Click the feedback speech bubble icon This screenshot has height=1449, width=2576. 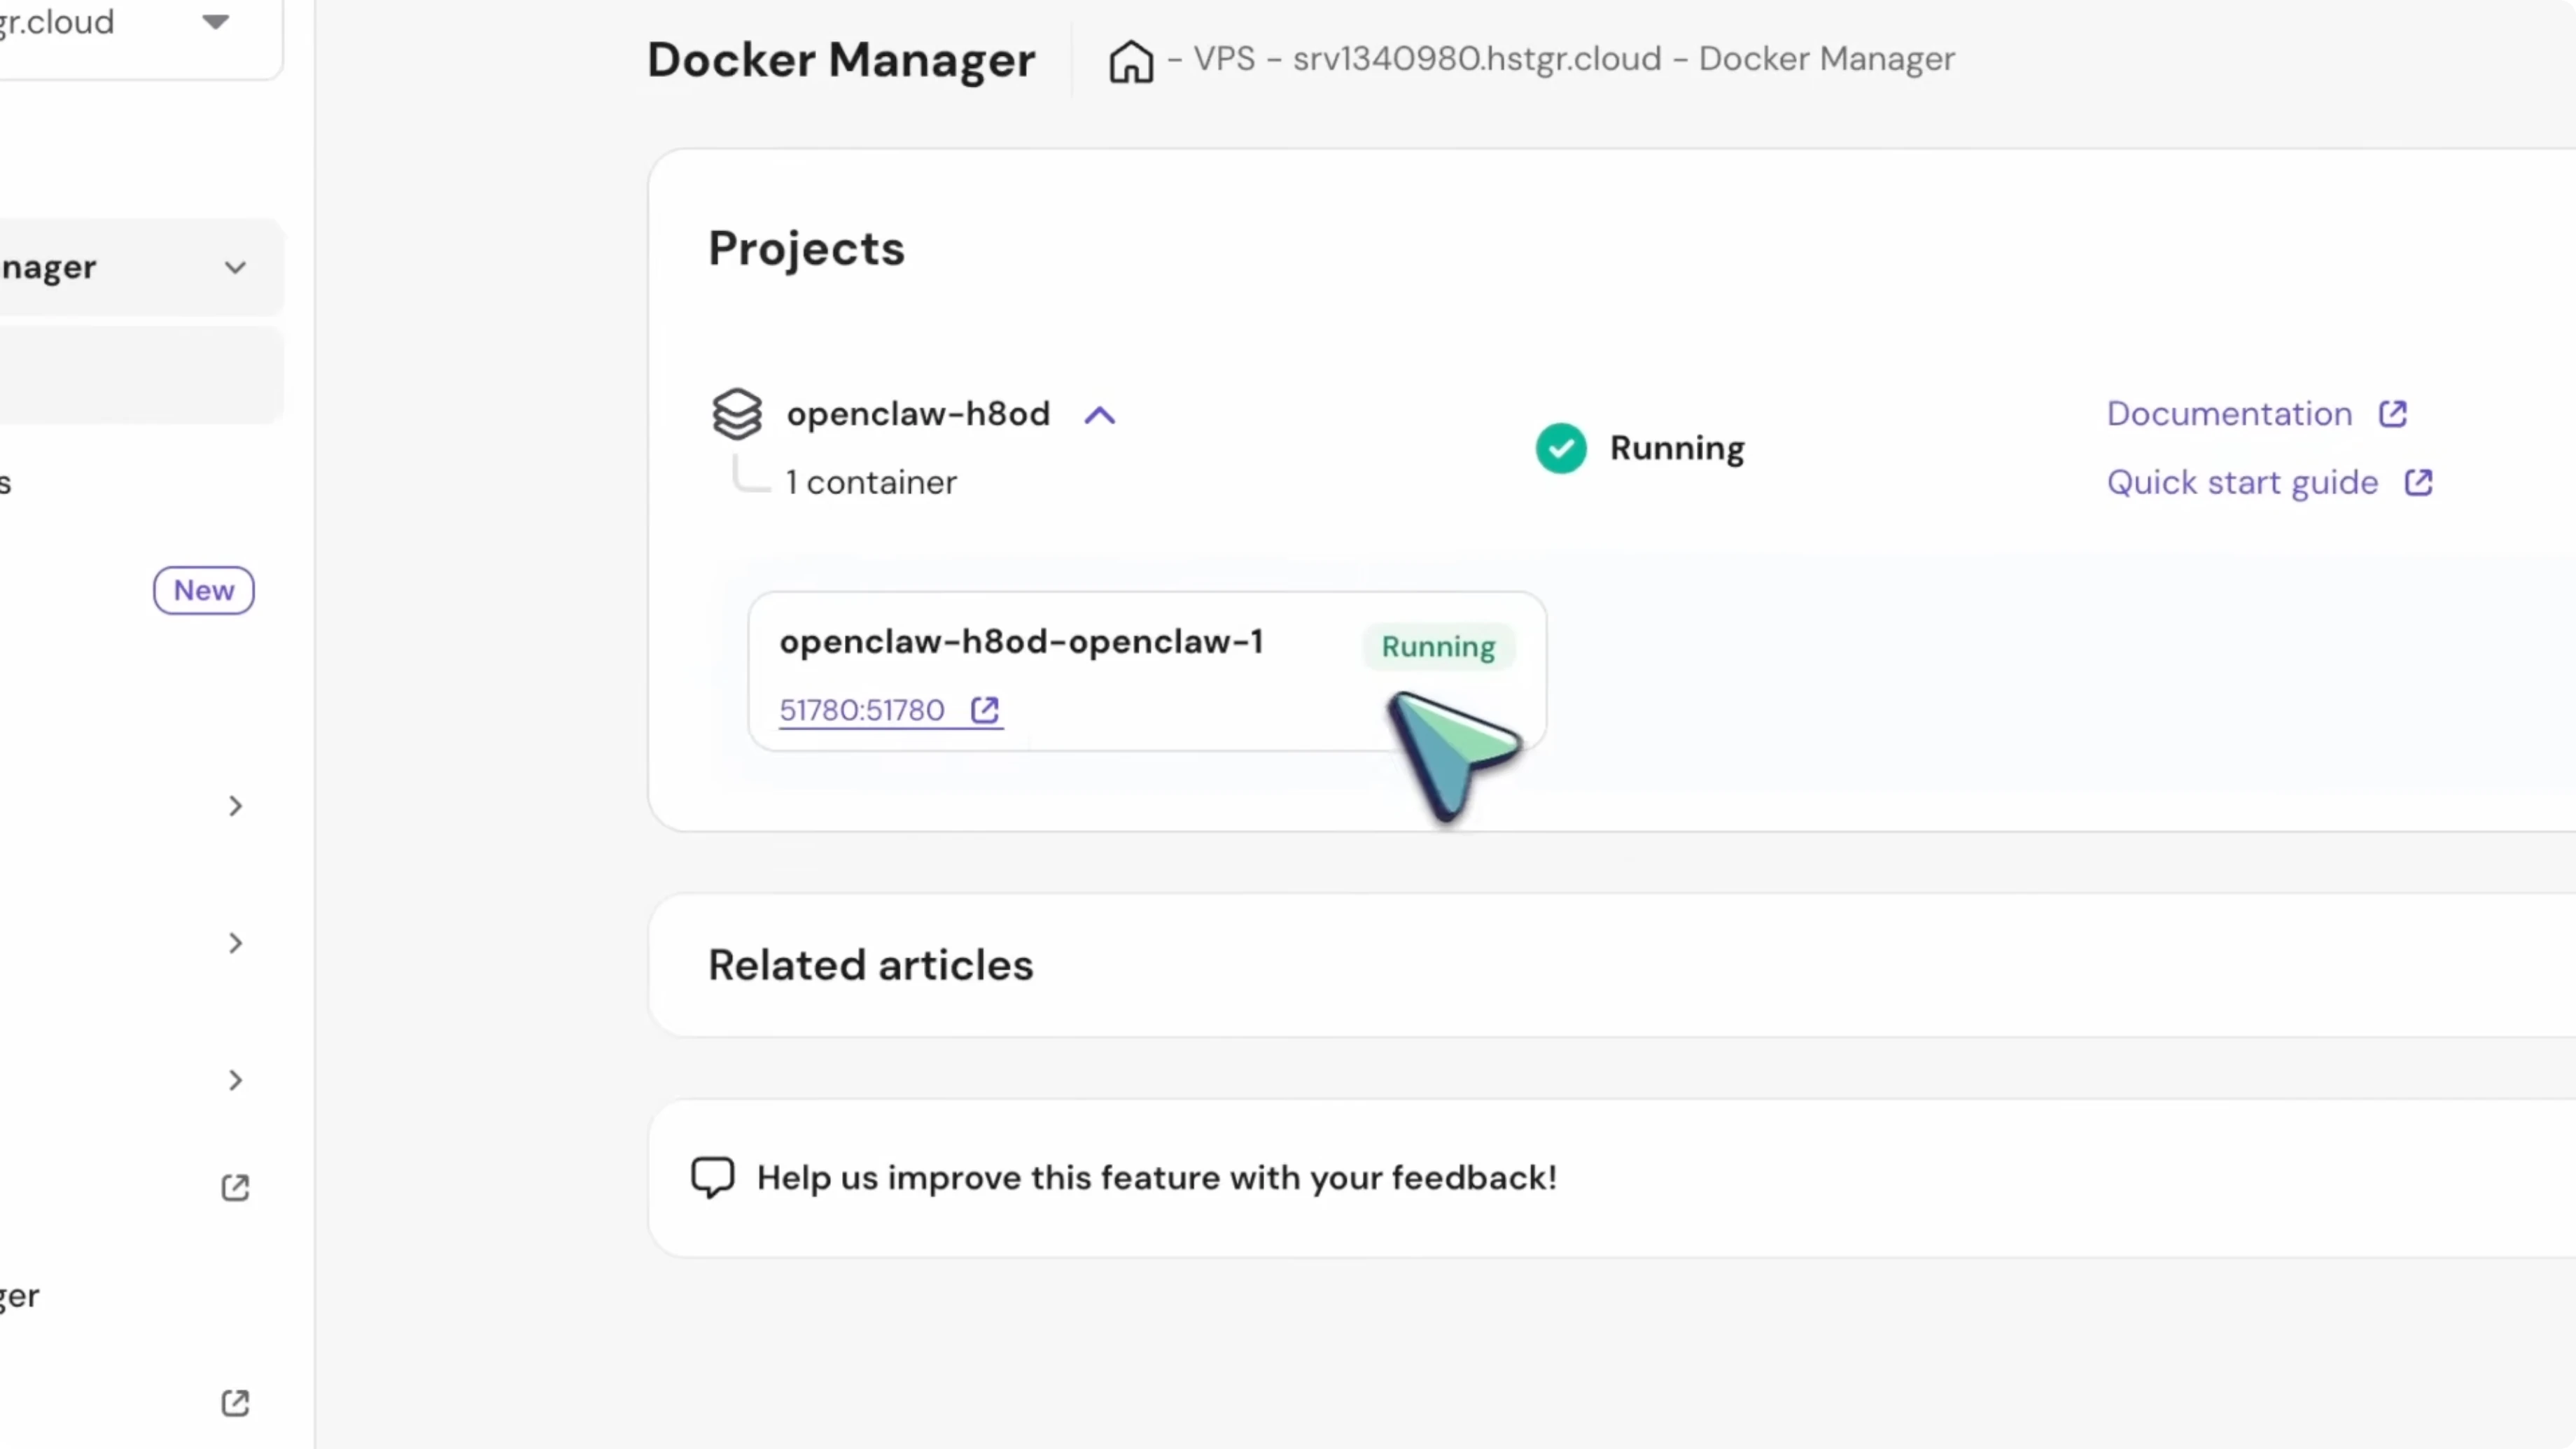[713, 1177]
